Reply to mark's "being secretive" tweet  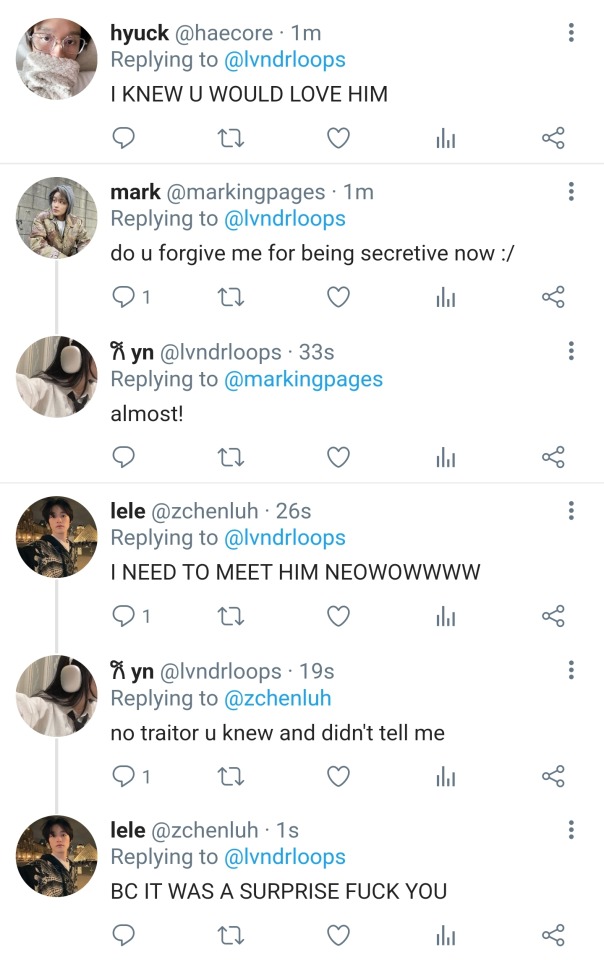click(x=123, y=297)
